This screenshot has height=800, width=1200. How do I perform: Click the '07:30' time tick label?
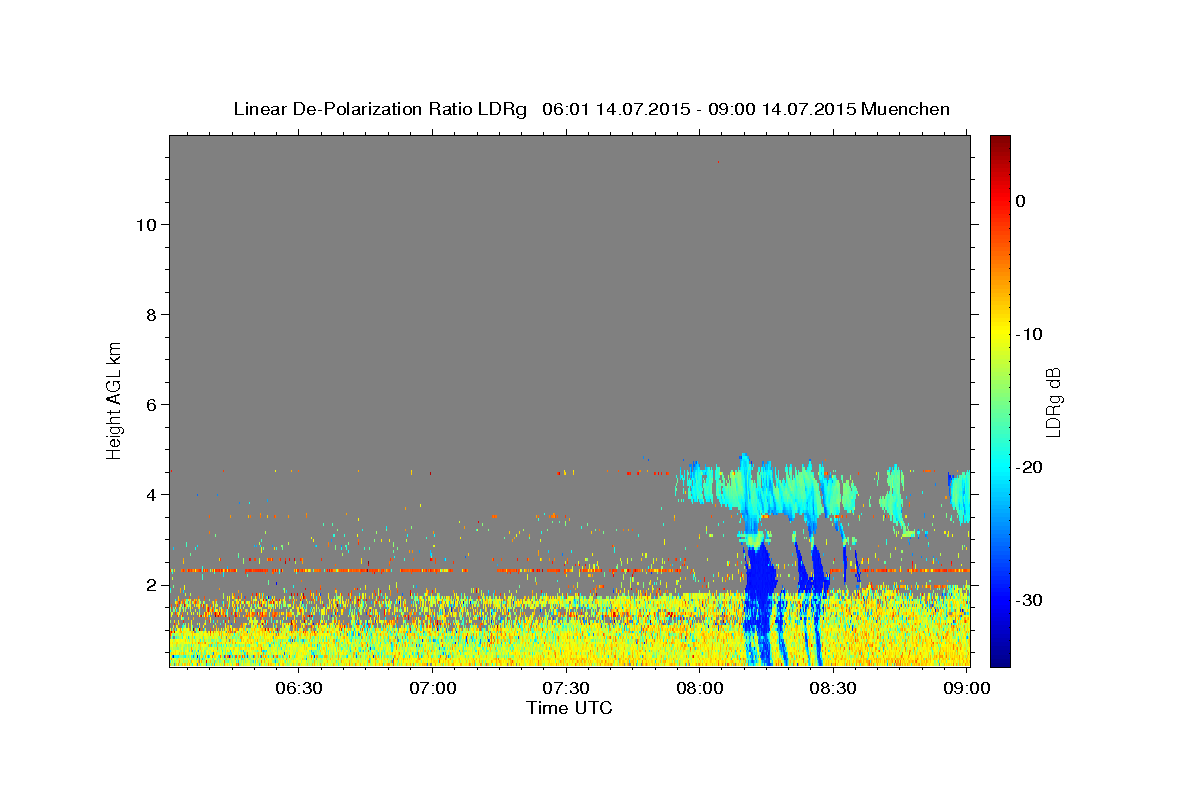pos(566,688)
